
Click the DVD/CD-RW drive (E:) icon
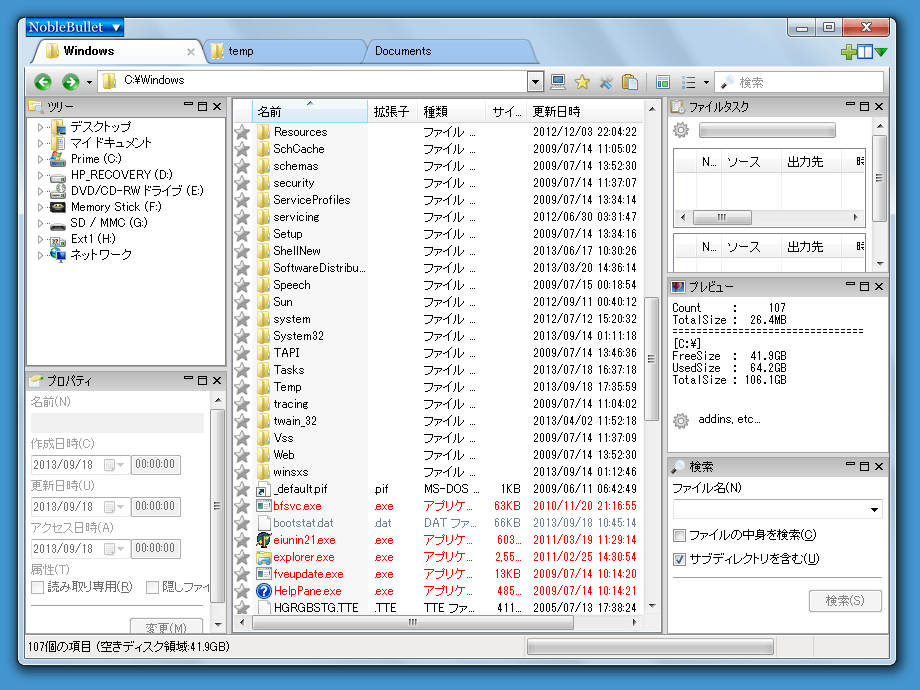[x=58, y=191]
